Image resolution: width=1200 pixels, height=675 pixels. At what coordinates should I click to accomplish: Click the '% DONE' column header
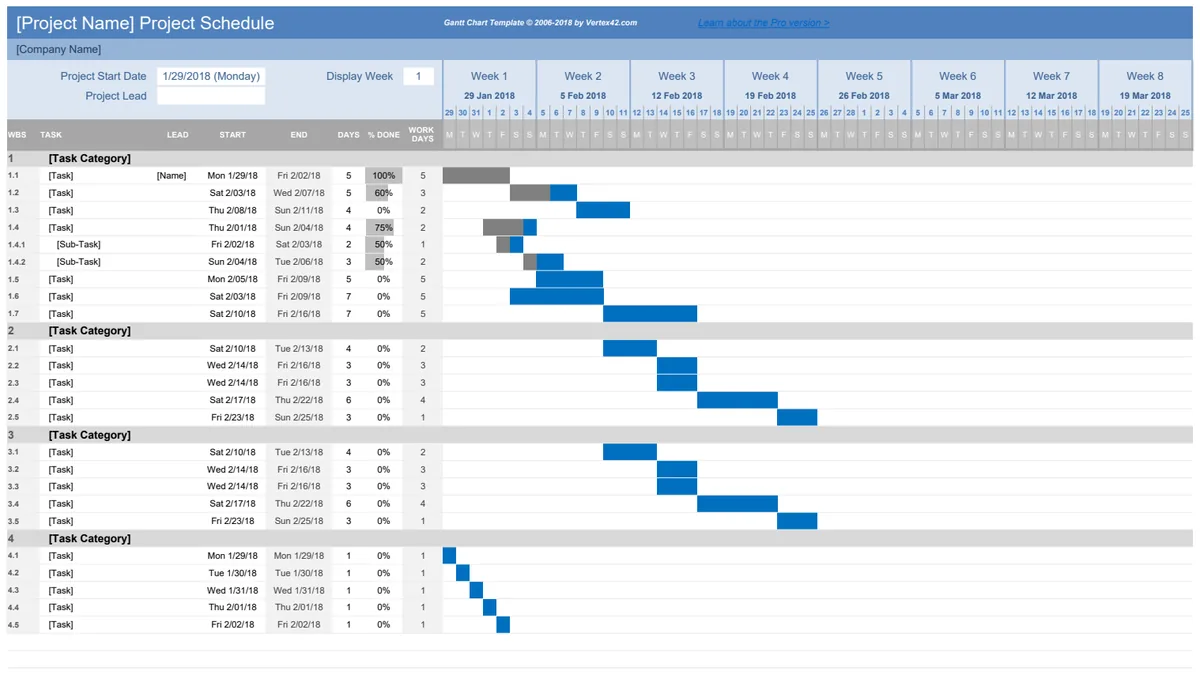383,134
